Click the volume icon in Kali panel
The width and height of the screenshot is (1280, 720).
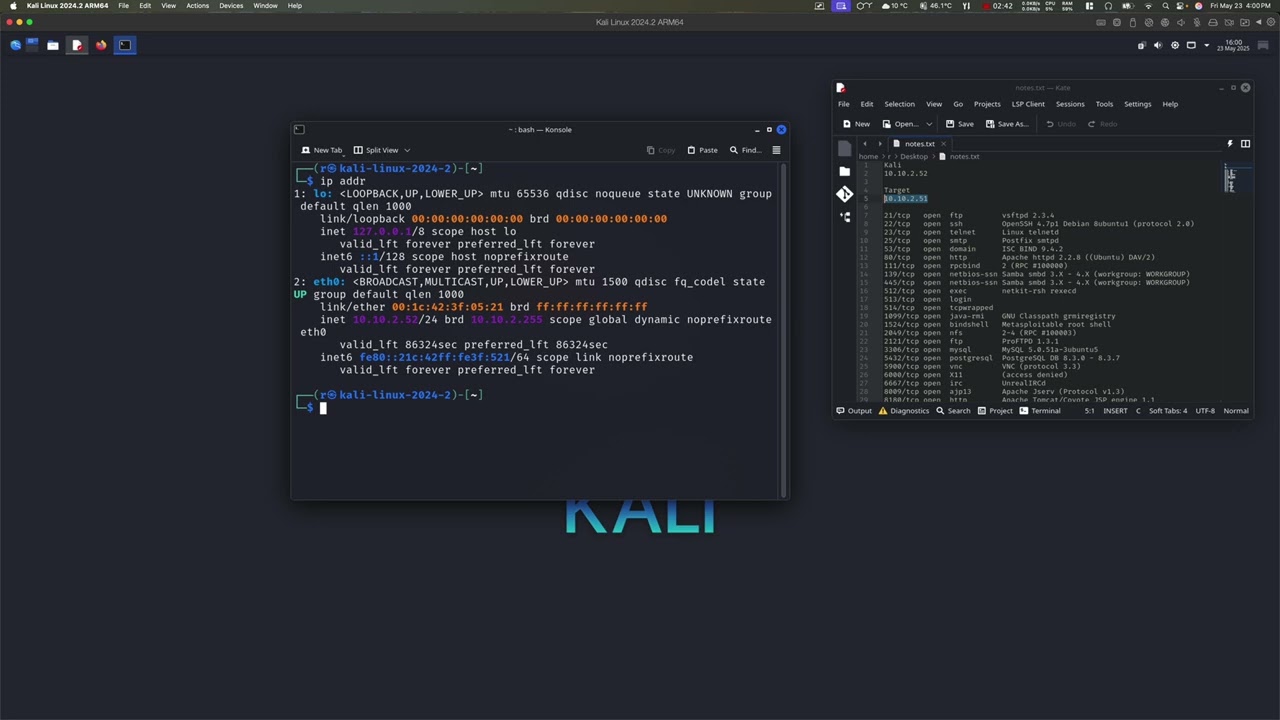pos(1158,45)
